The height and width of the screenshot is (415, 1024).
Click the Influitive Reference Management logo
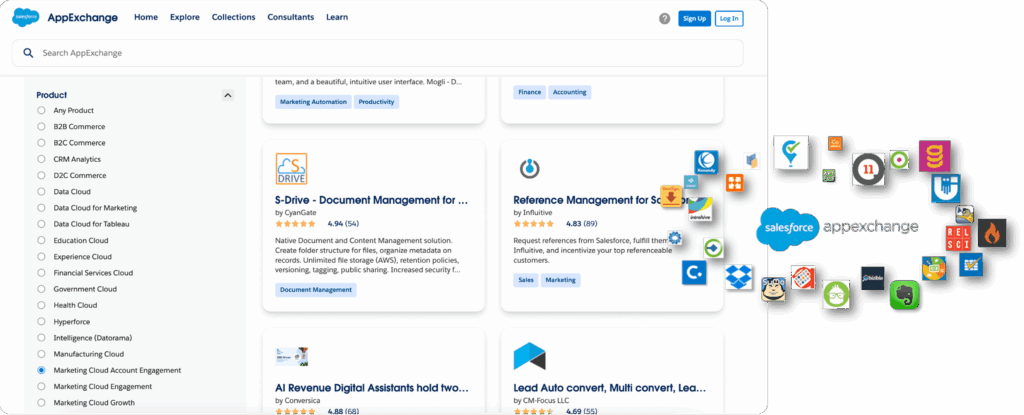(x=529, y=169)
